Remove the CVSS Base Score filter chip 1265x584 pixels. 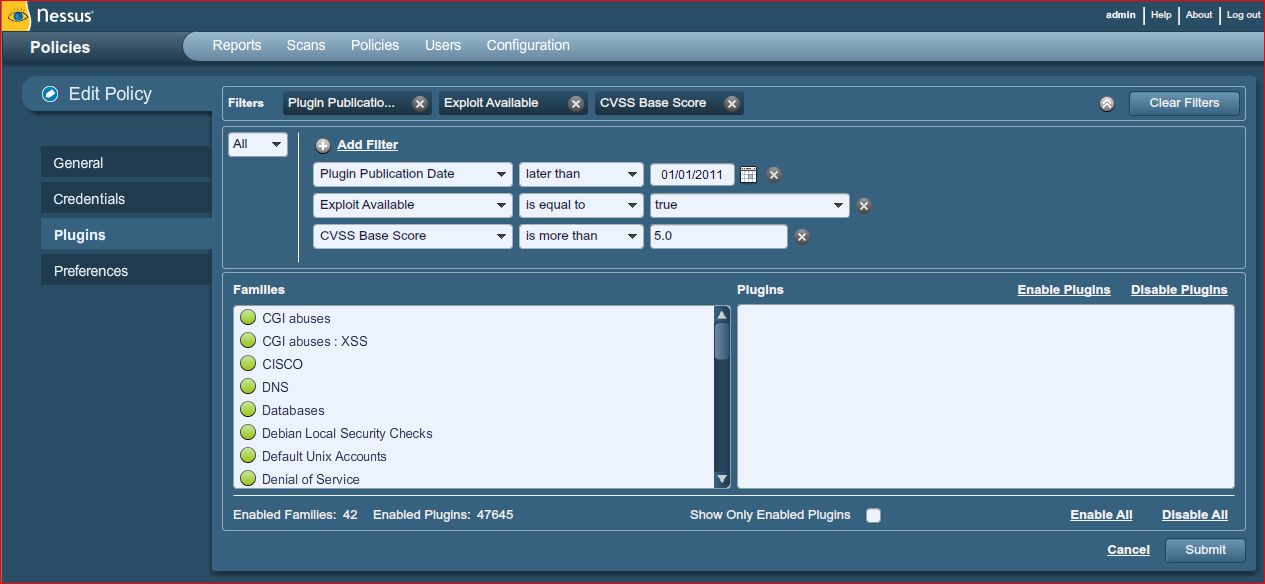[x=732, y=104]
